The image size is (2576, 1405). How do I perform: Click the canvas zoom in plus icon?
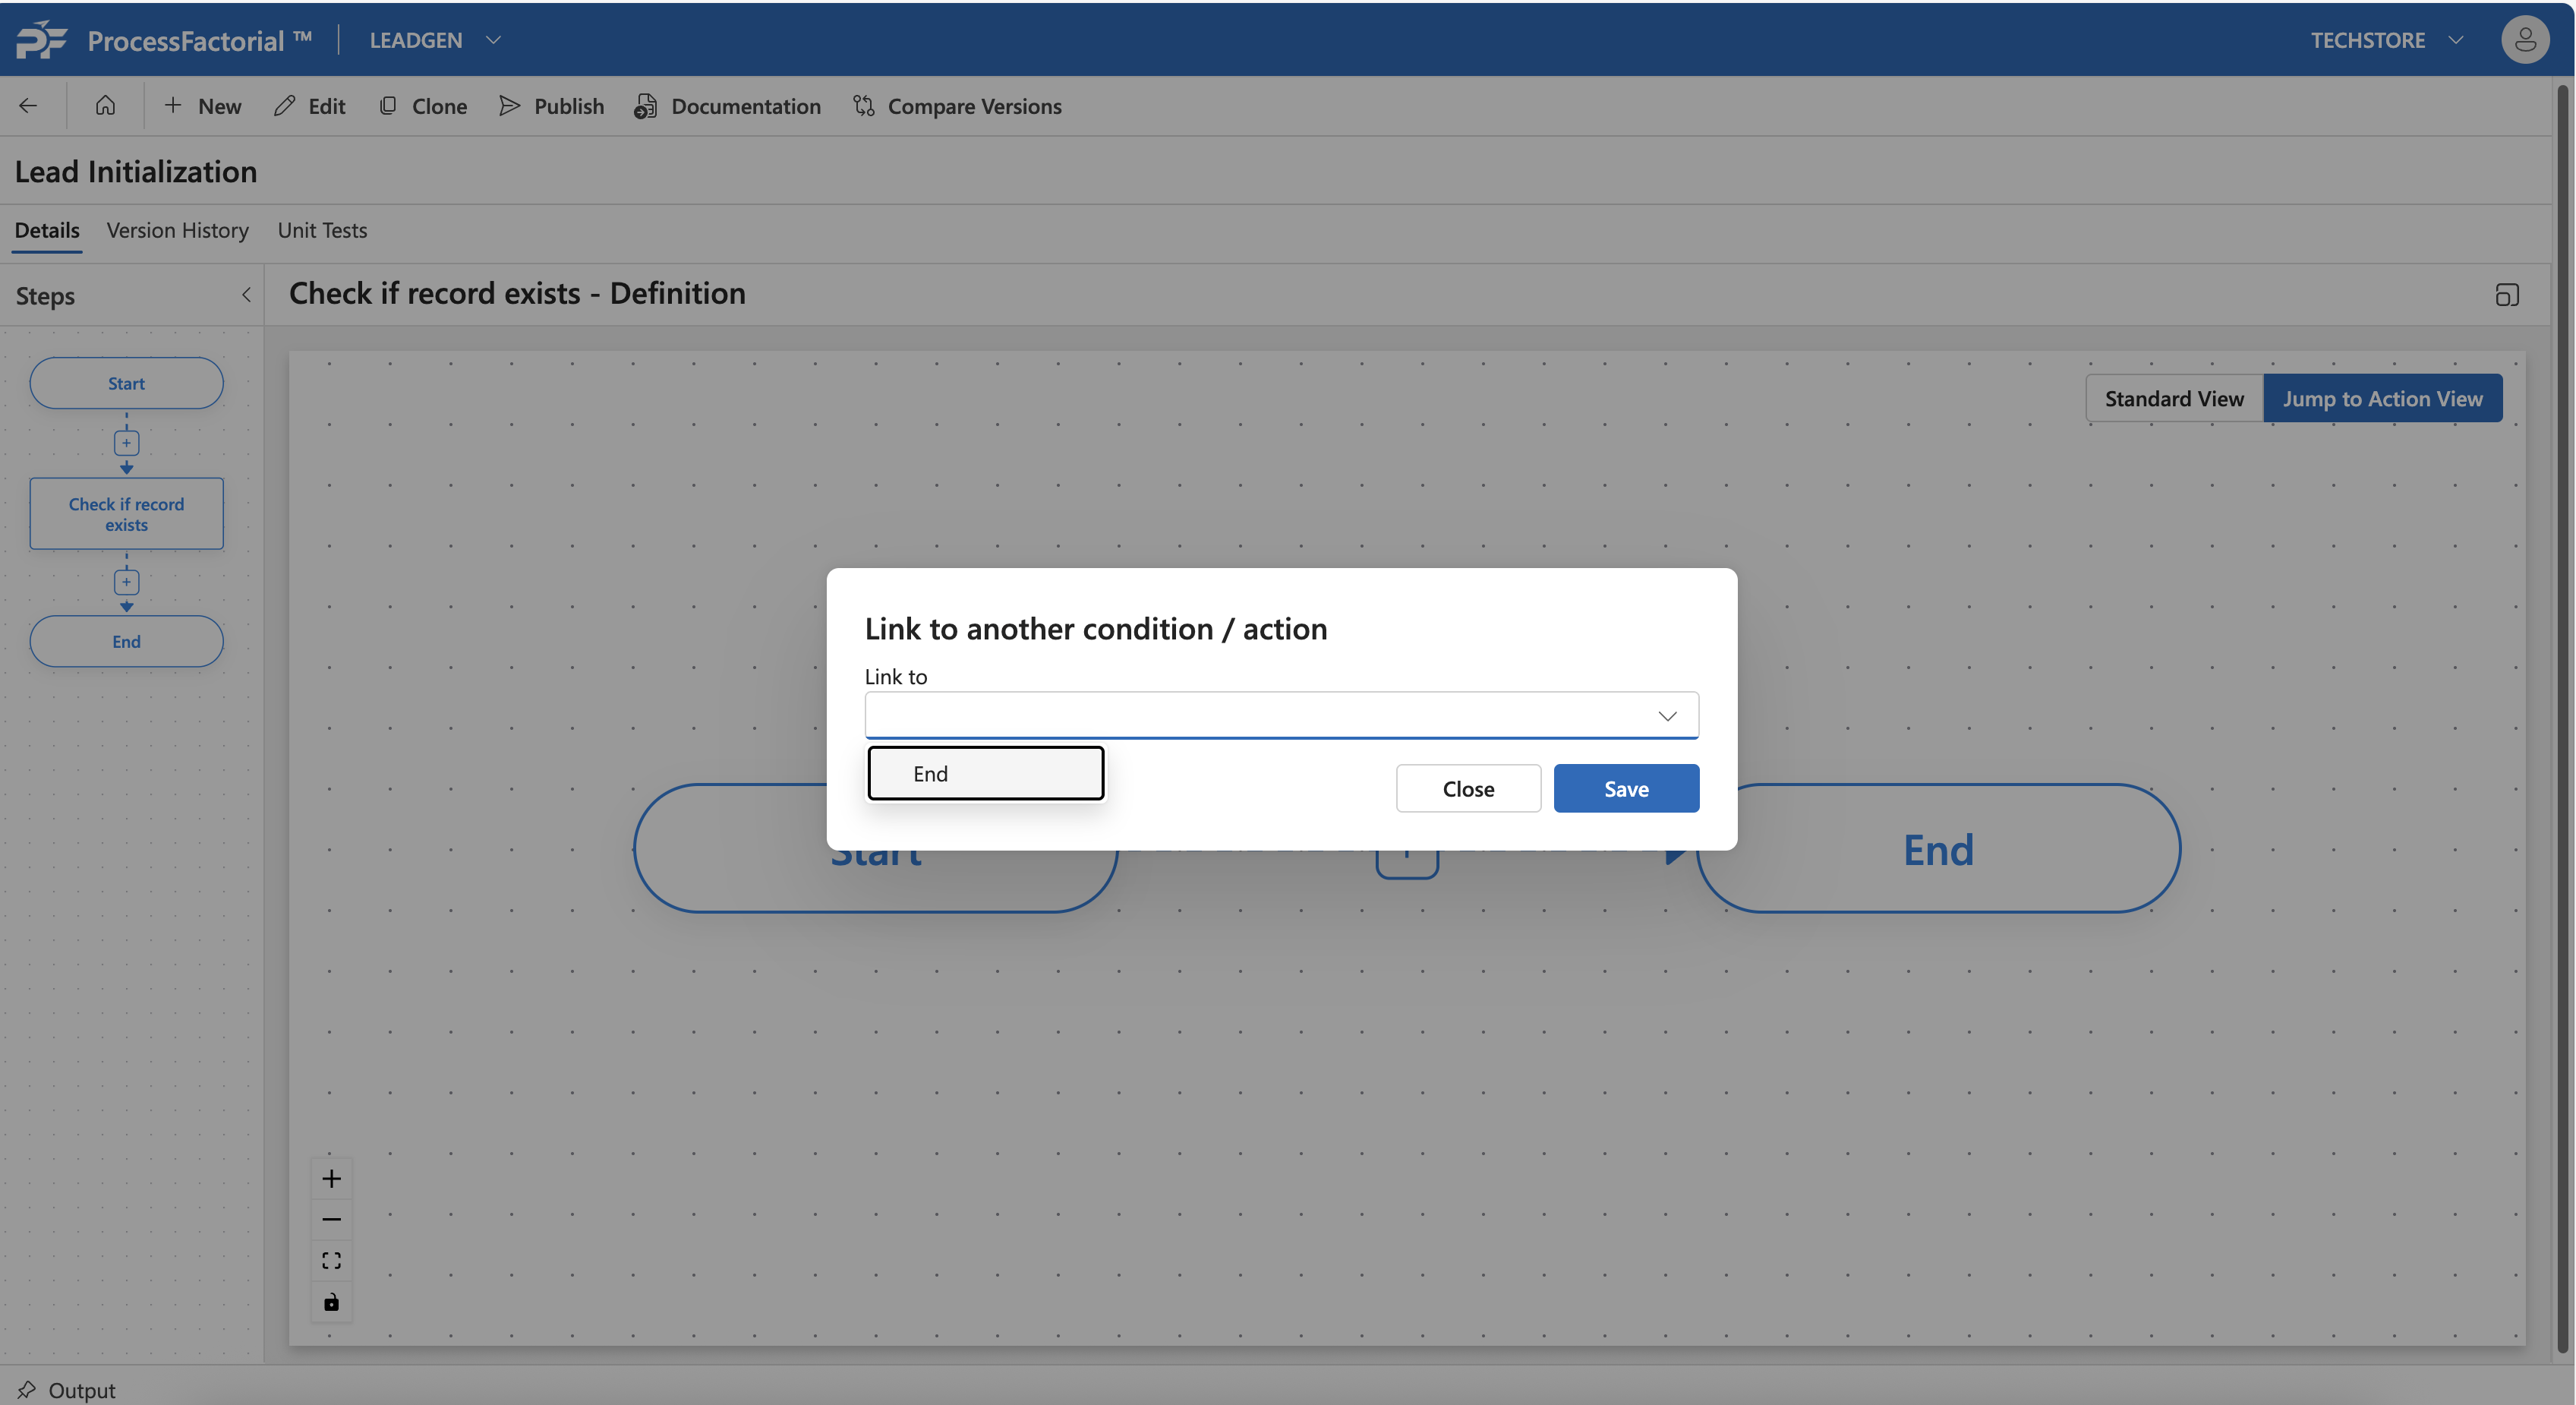(x=331, y=1179)
